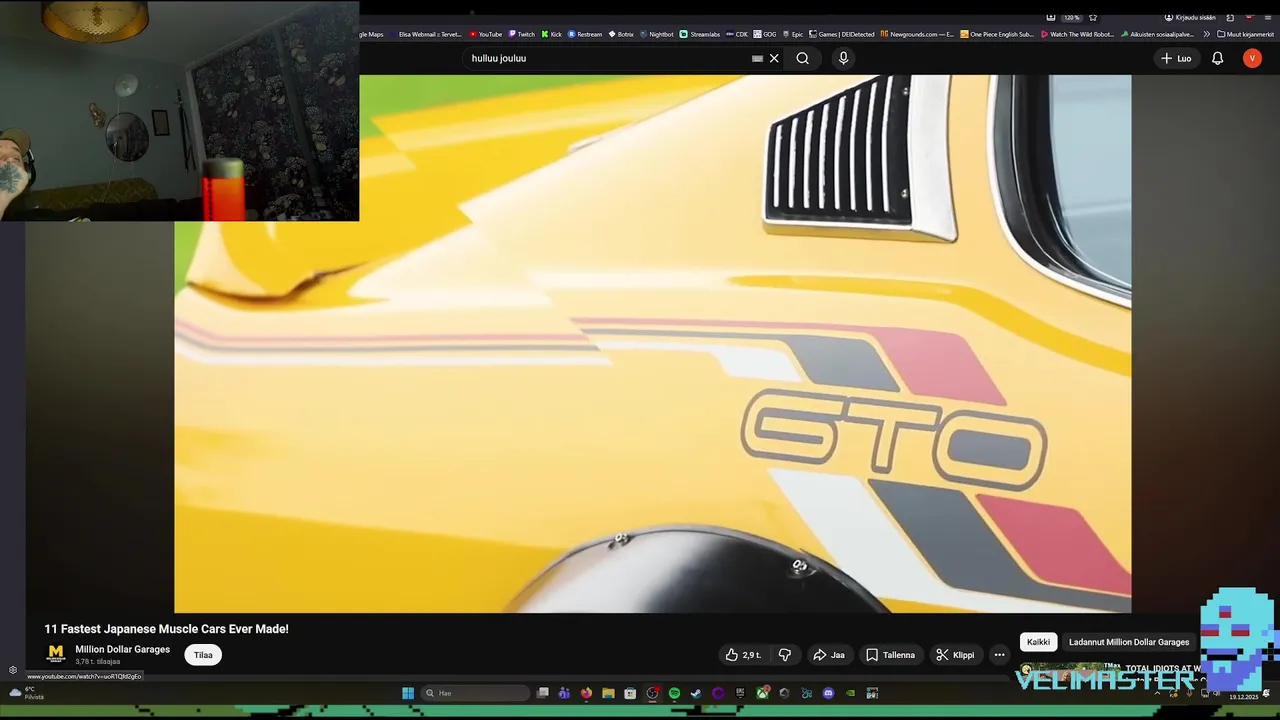Open Xbox app from taskbar
The height and width of the screenshot is (720, 1280).
(x=763, y=693)
